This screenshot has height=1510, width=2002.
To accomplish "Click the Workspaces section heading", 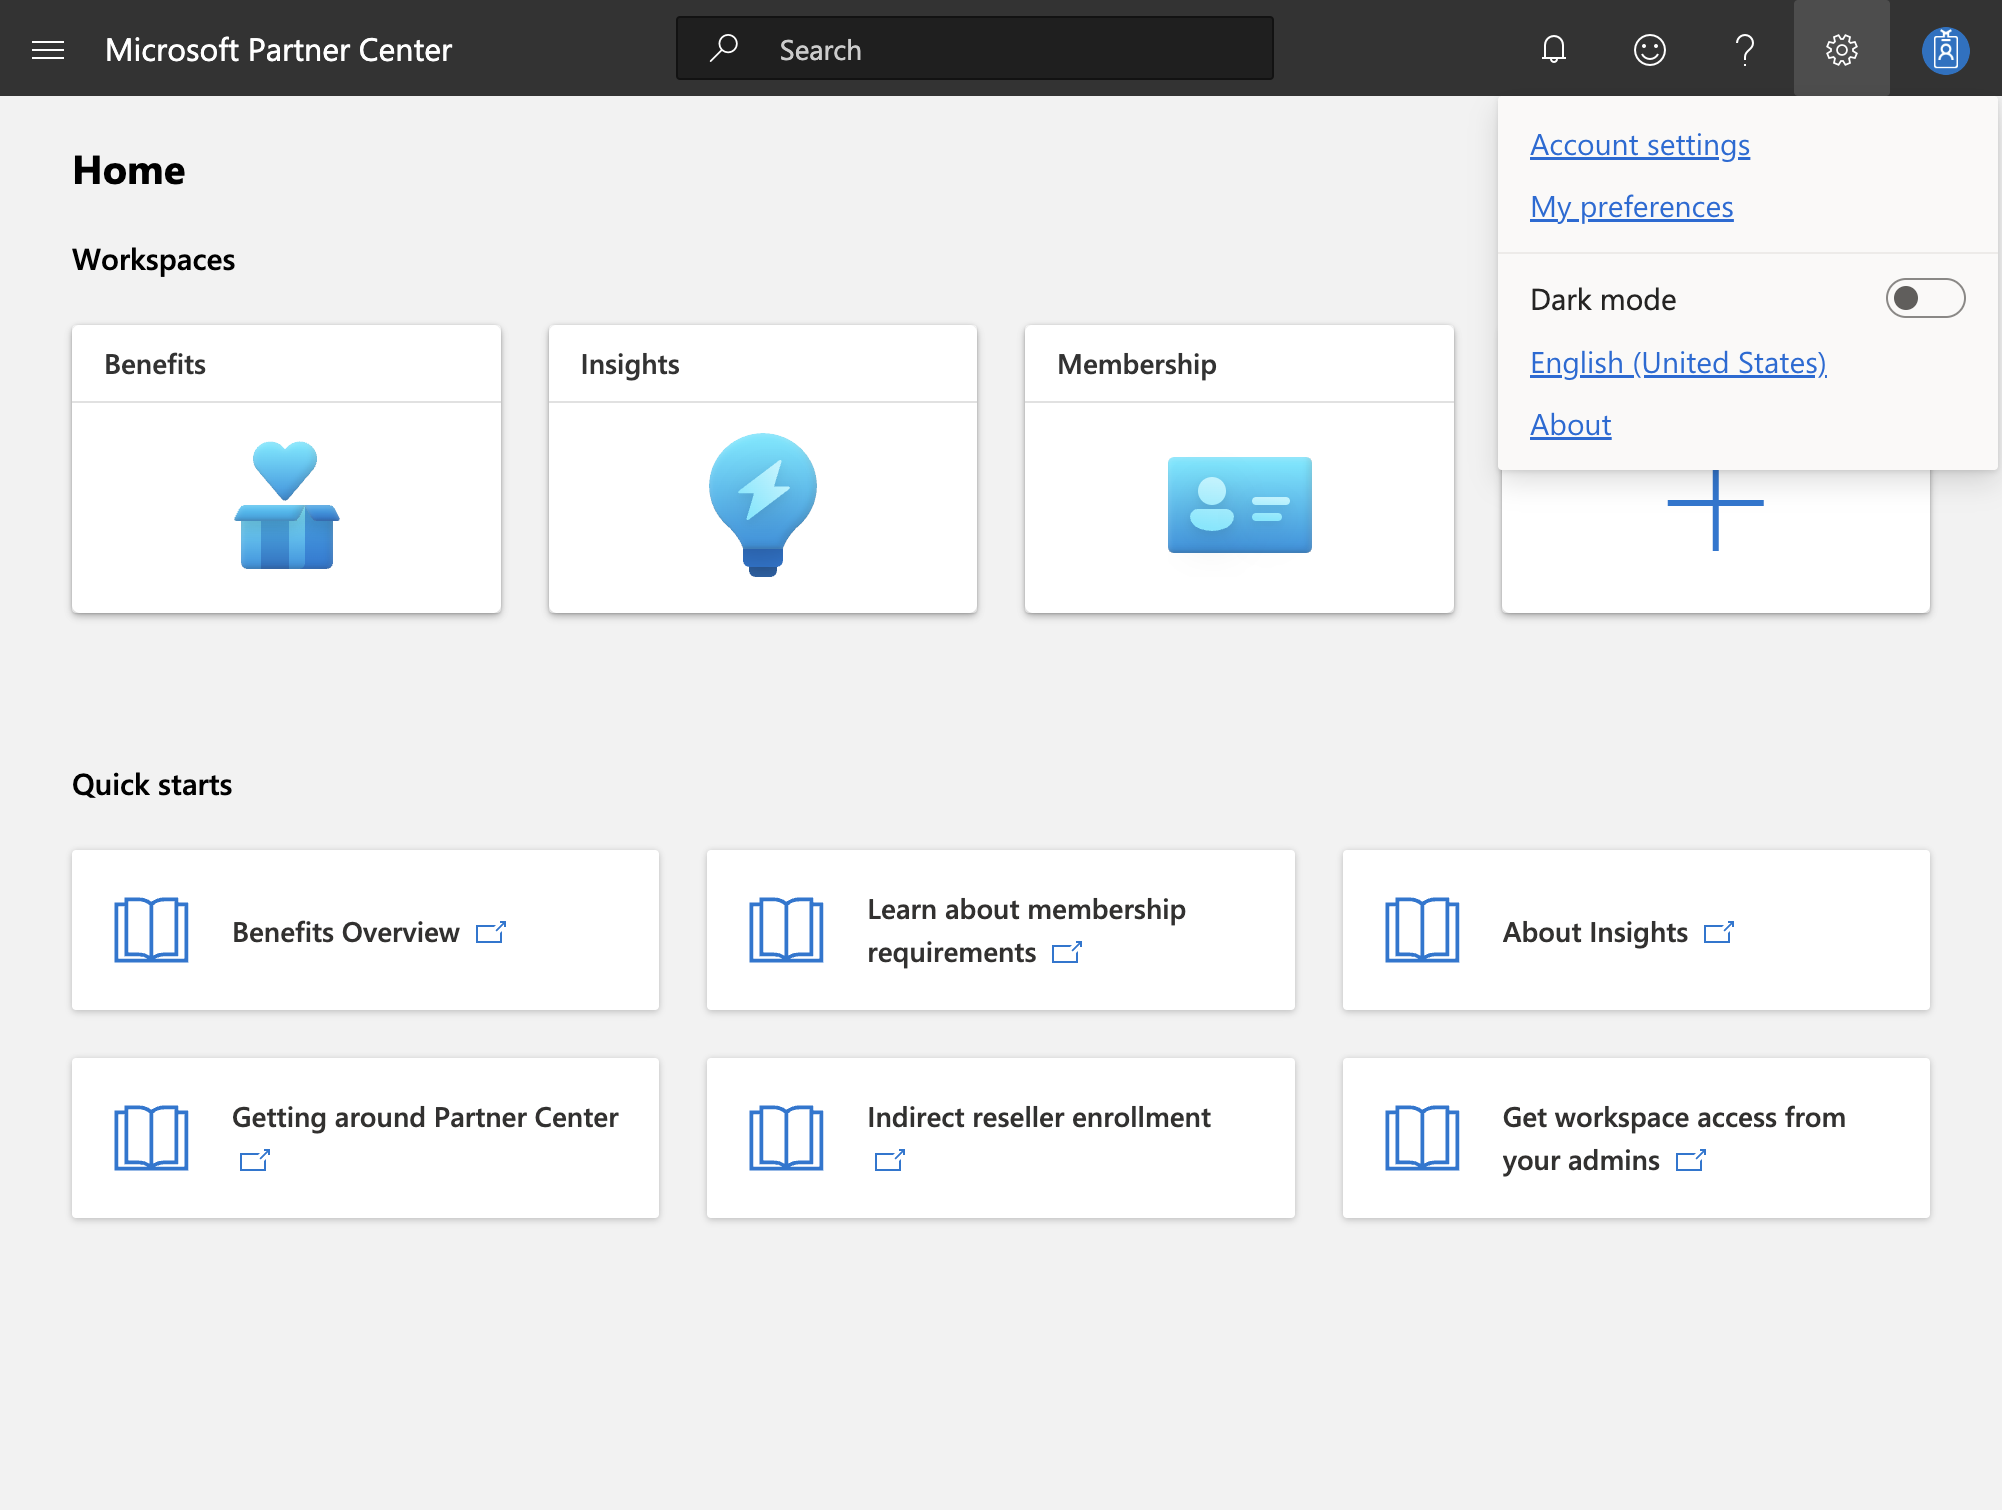I will pos(153,260).
